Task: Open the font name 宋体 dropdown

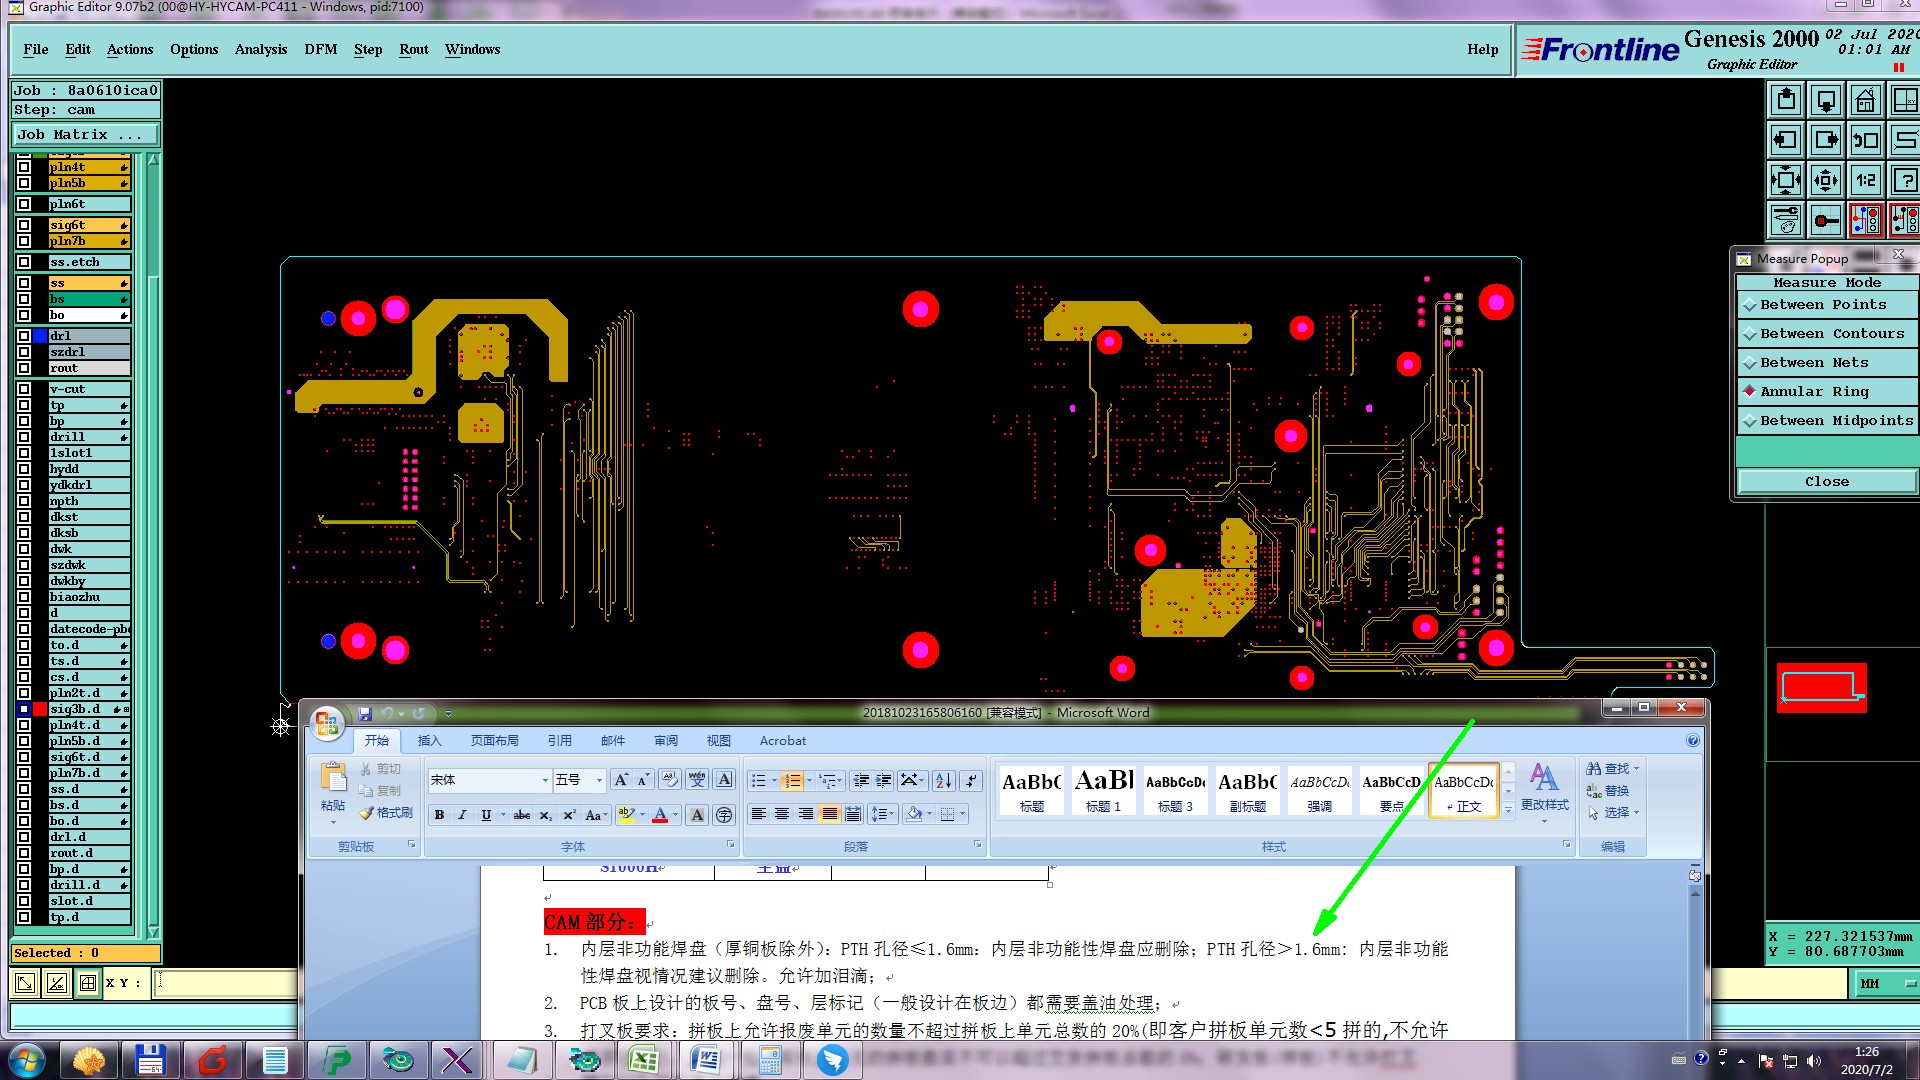Action: click(545, 780)
